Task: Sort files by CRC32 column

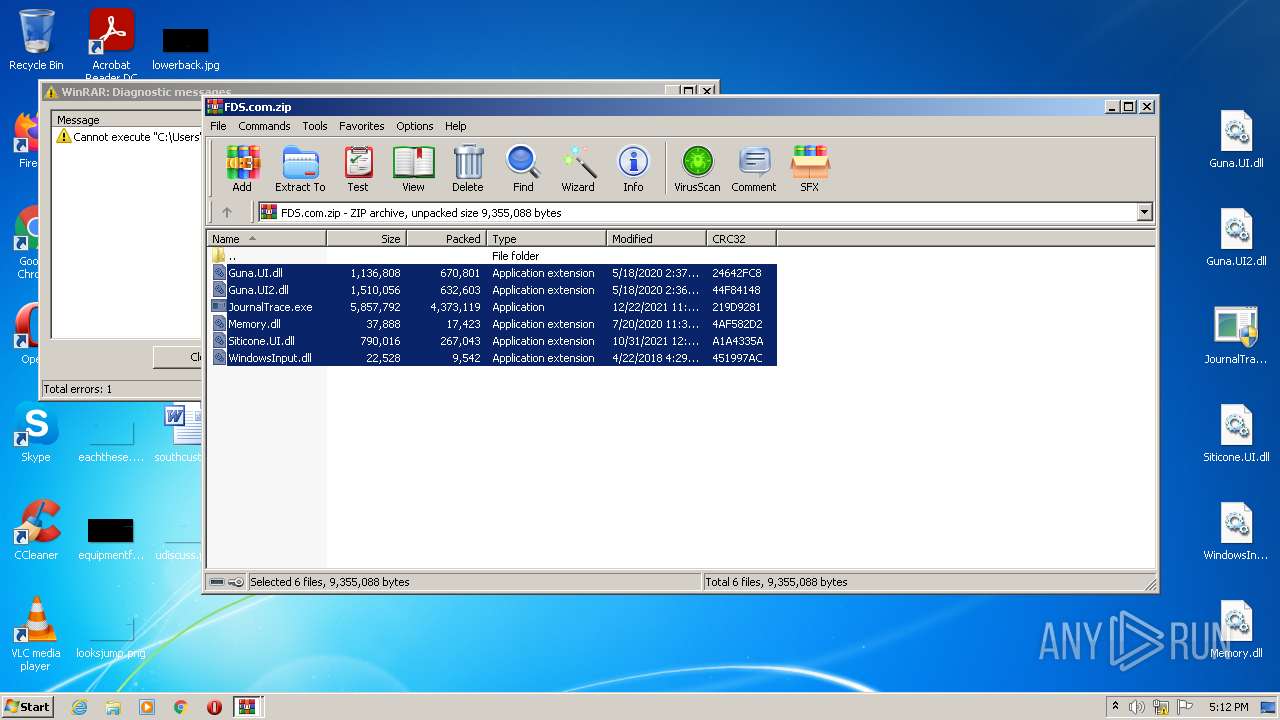Action: point(741,239)
